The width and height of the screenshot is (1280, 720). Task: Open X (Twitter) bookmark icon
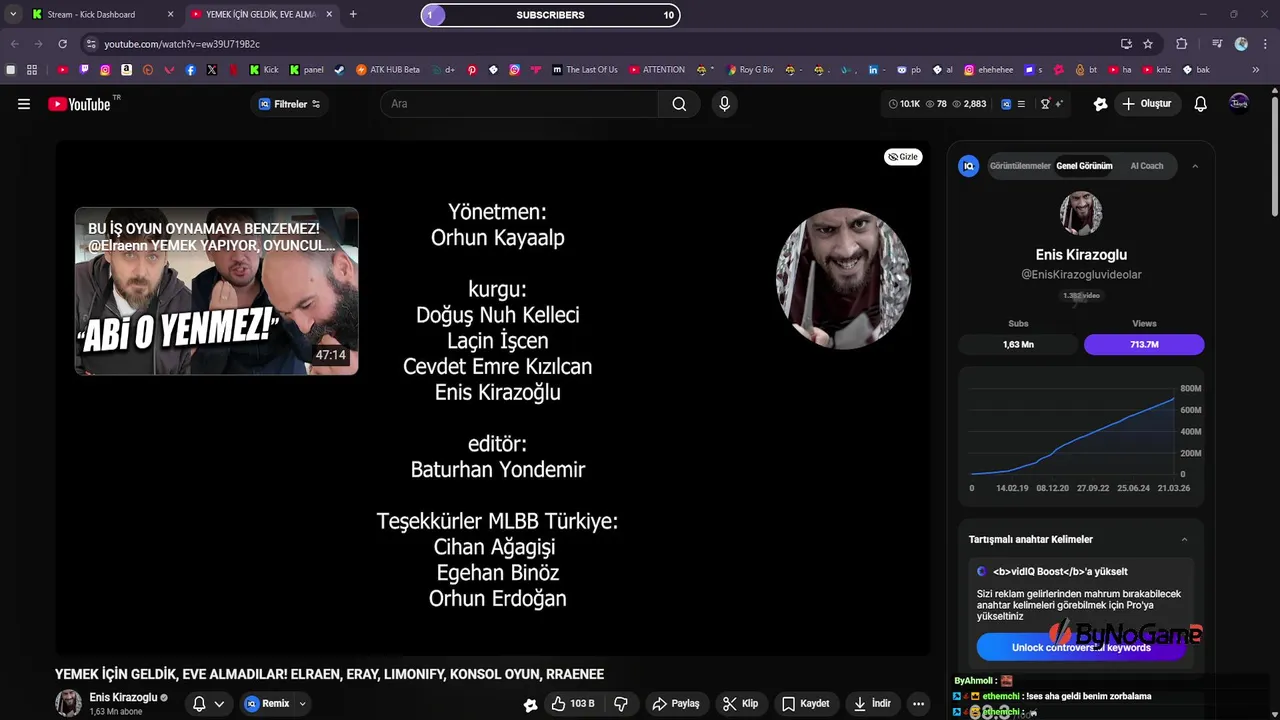pyautogui.click(x=212, y=70)
